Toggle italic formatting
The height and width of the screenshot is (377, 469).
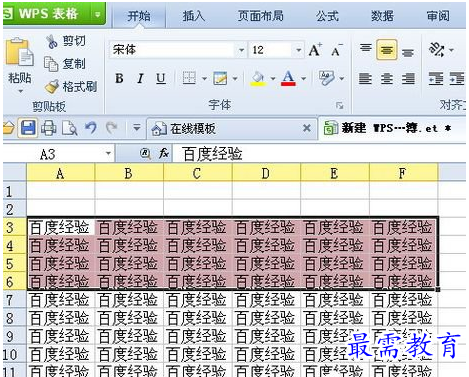pyautogui.click(x=140, y=79)
